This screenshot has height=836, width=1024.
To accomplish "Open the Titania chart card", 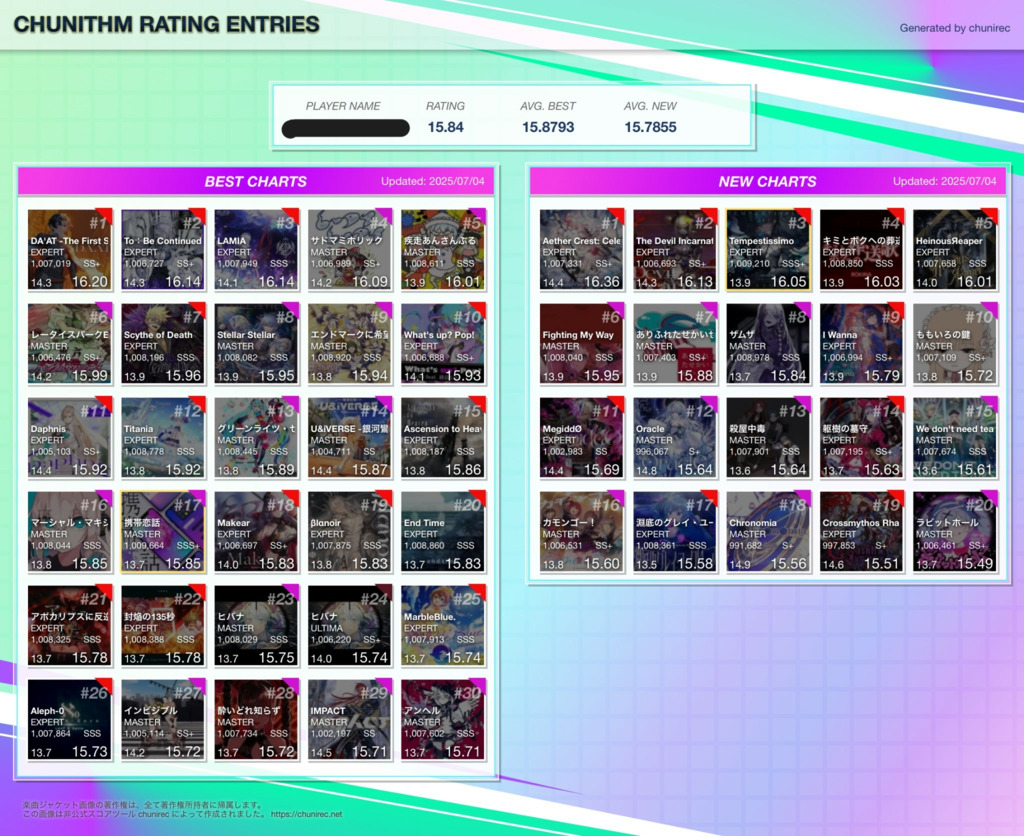I will pyautogui.click(x=163, y=438).
